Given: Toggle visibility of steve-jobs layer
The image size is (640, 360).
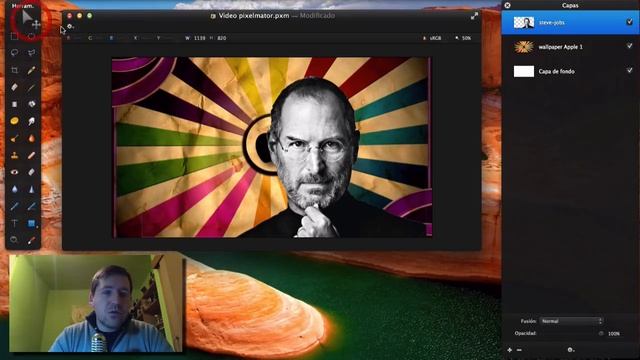Looking at the screenshot, I should pyautogui.click(x=629, y=22).
